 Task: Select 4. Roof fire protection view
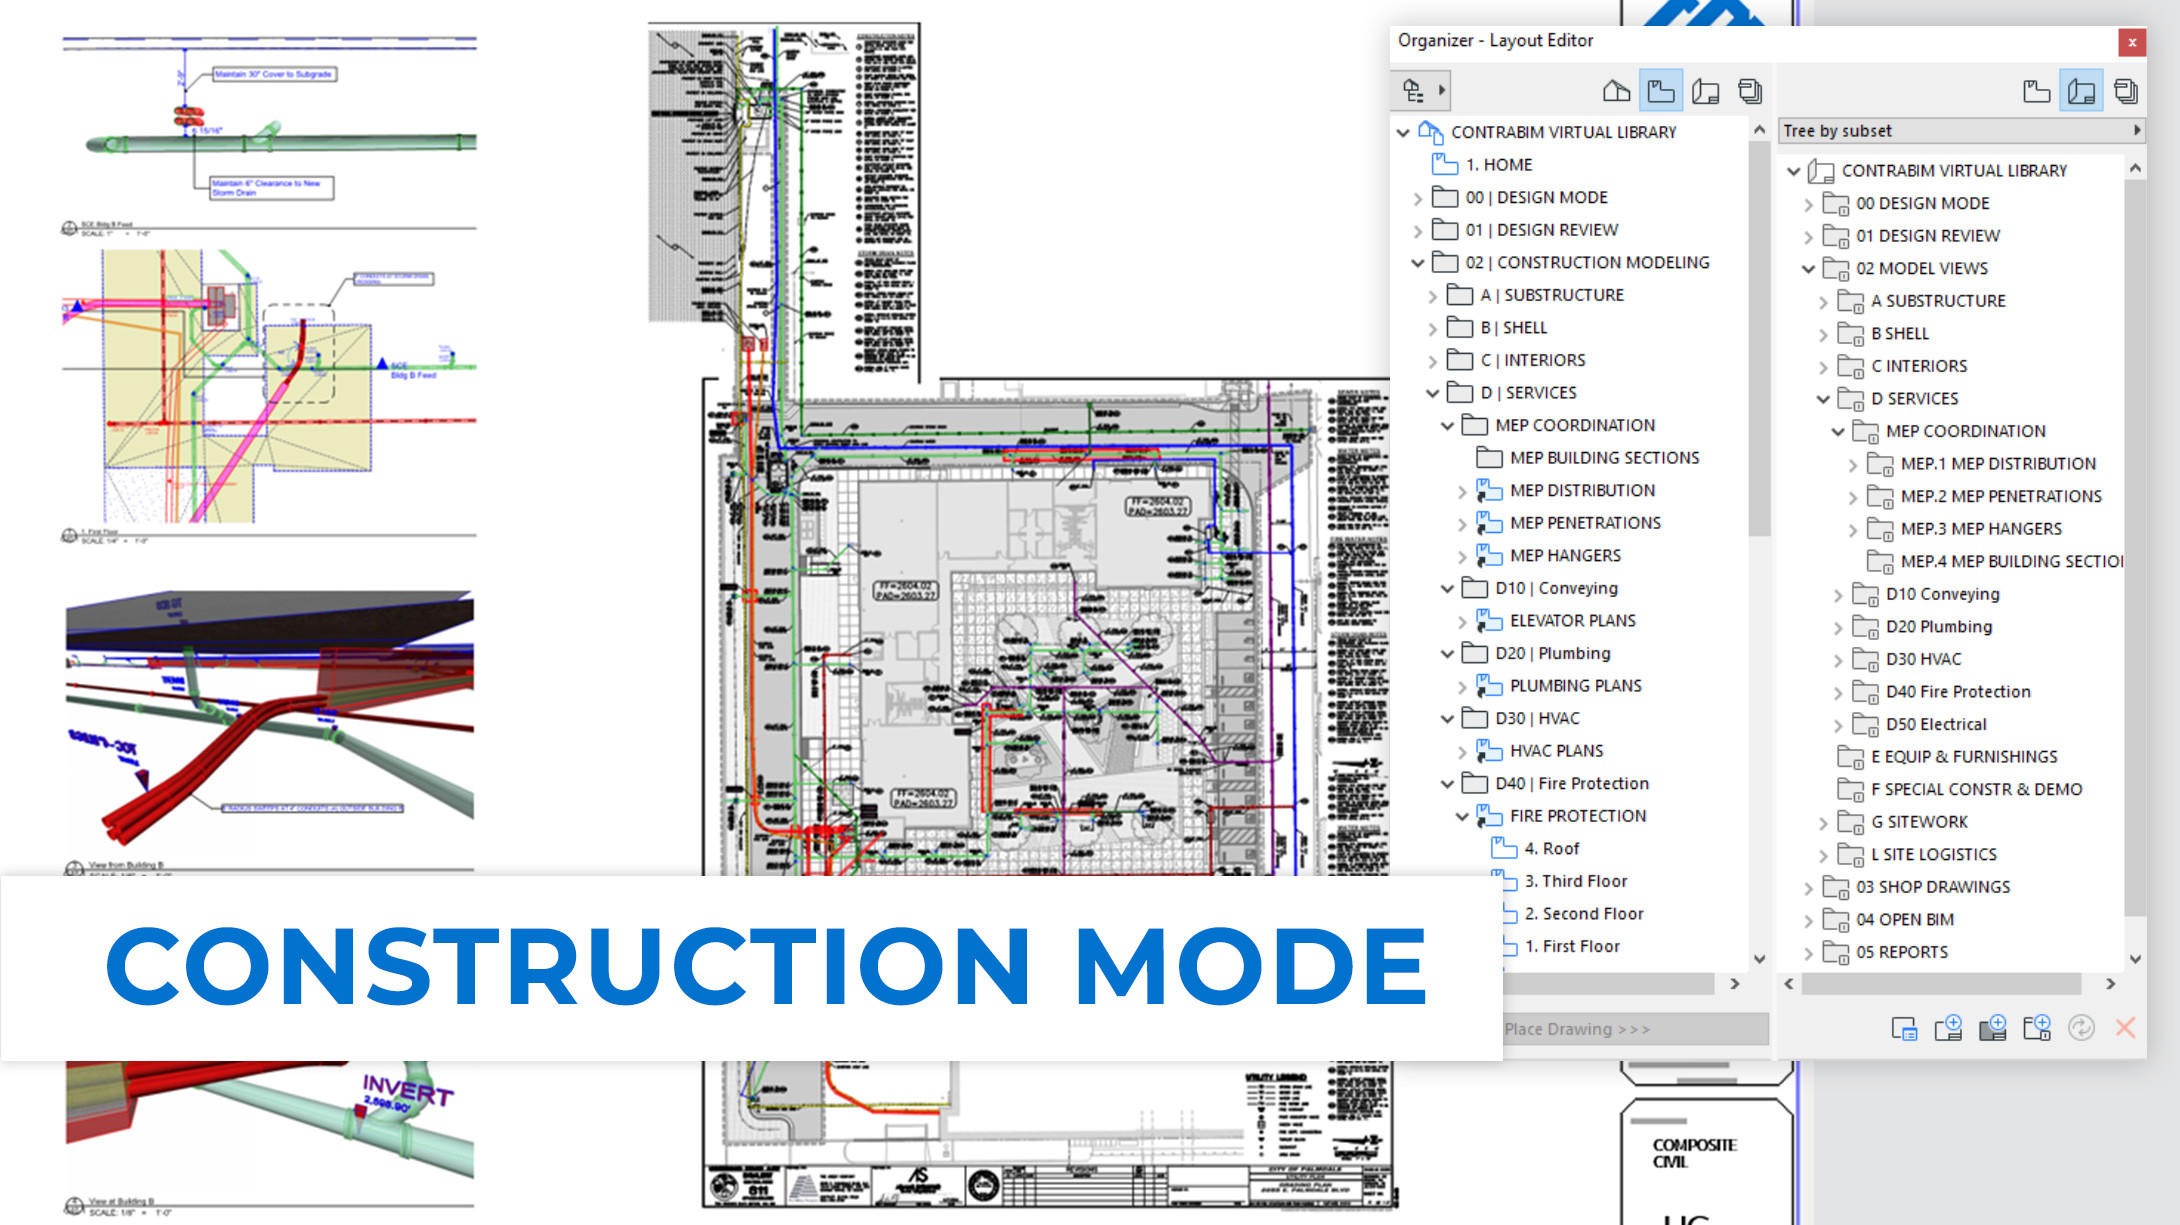point(1551,849)
